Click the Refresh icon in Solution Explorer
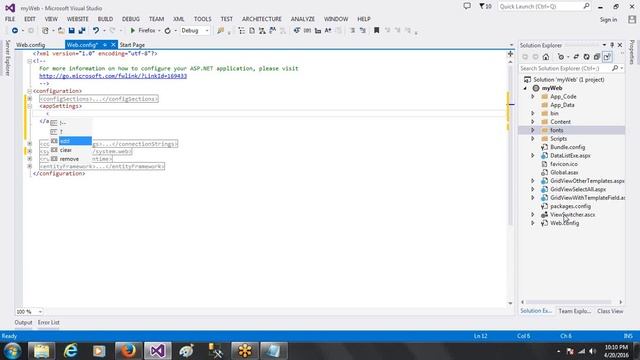The width and height of the screenshot is (640, 360). click(x=586, y=57)
